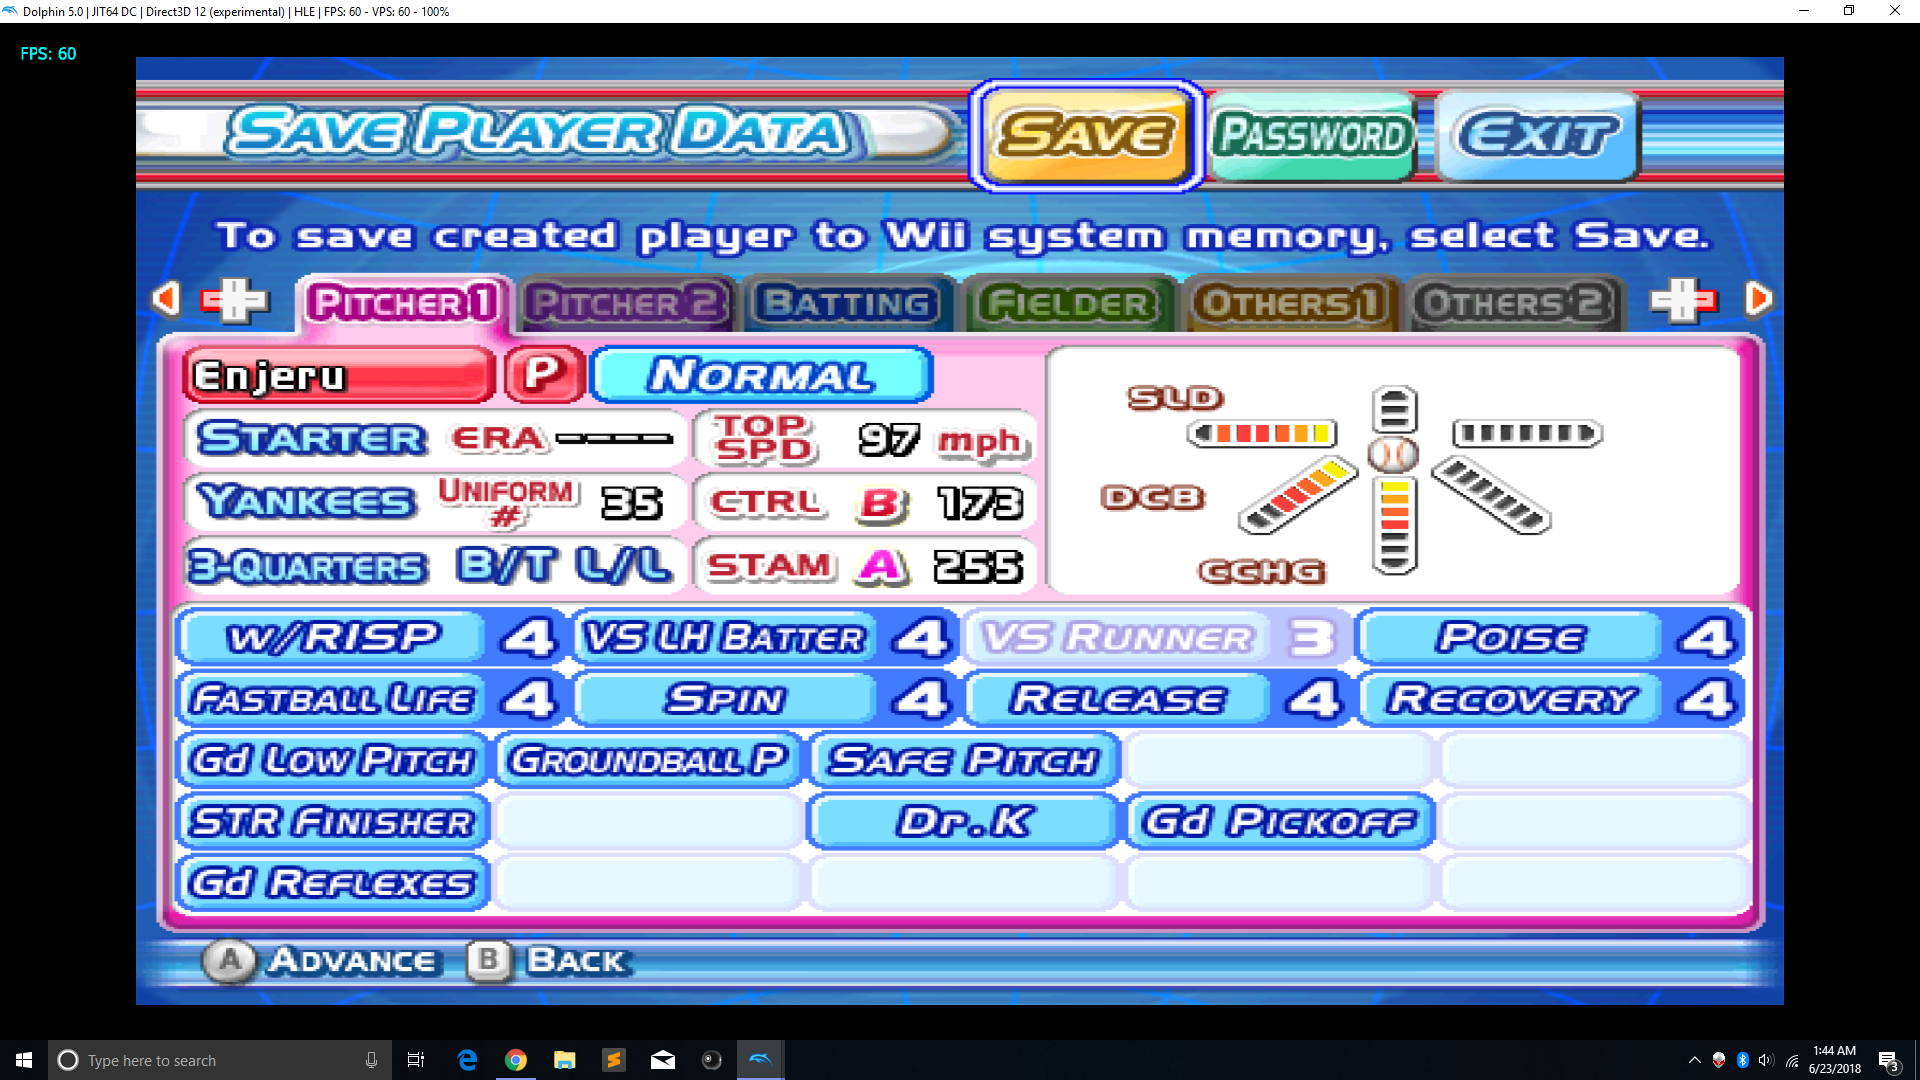Click the baseball icon in pitch chart
Screen dimensions: 1920x1080
[x=1393, y=455]
